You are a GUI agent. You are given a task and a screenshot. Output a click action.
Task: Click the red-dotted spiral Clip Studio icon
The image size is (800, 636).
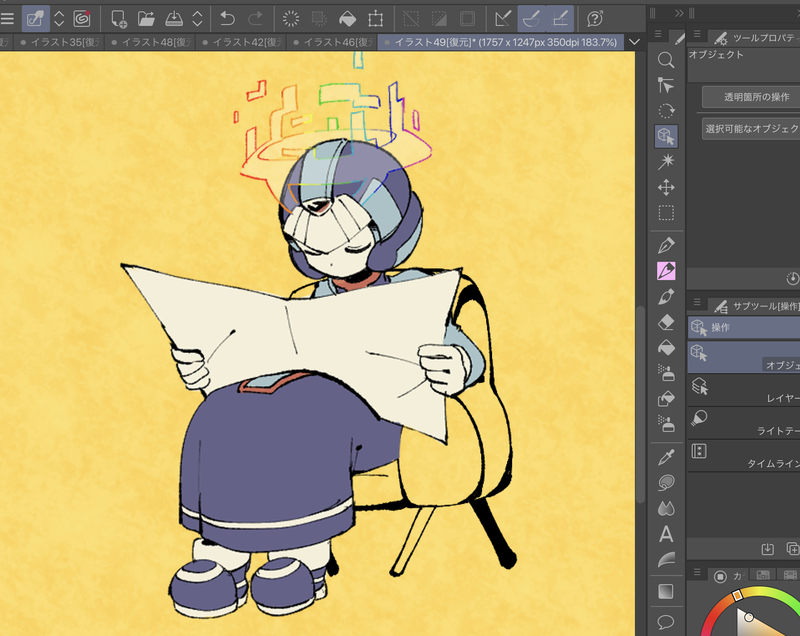click(82, 19)
